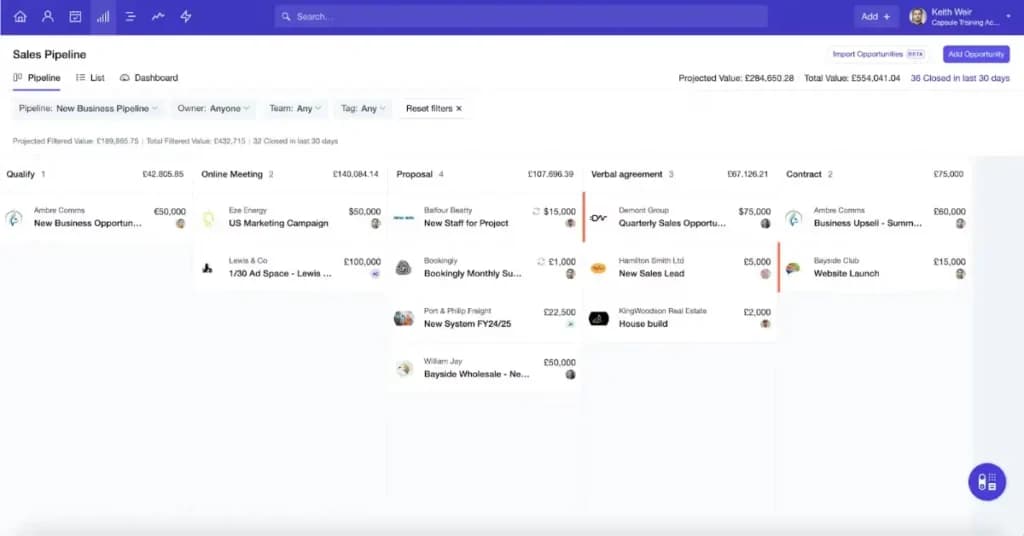This screenshot has height=536, width=1024.
Task: Click the Bayside Club company logo
Action: [x=793, y=268]
